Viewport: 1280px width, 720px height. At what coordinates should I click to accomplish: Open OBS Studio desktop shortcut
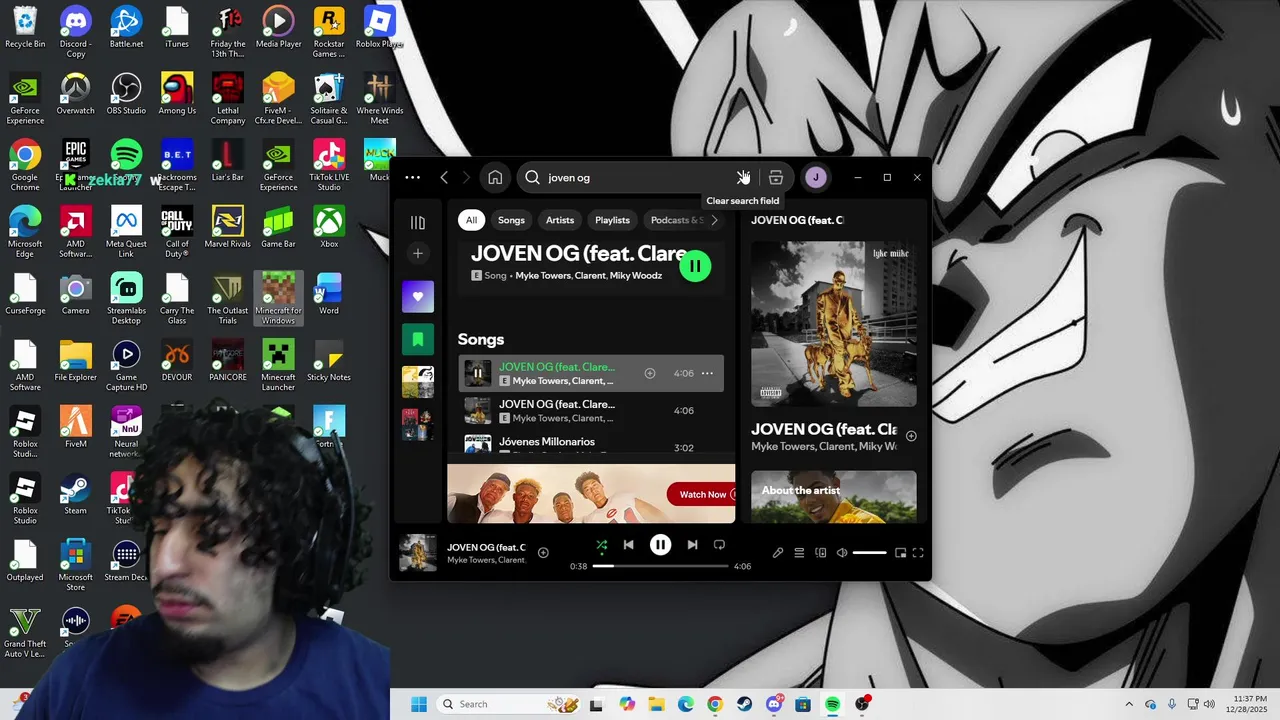pos(126,94)
